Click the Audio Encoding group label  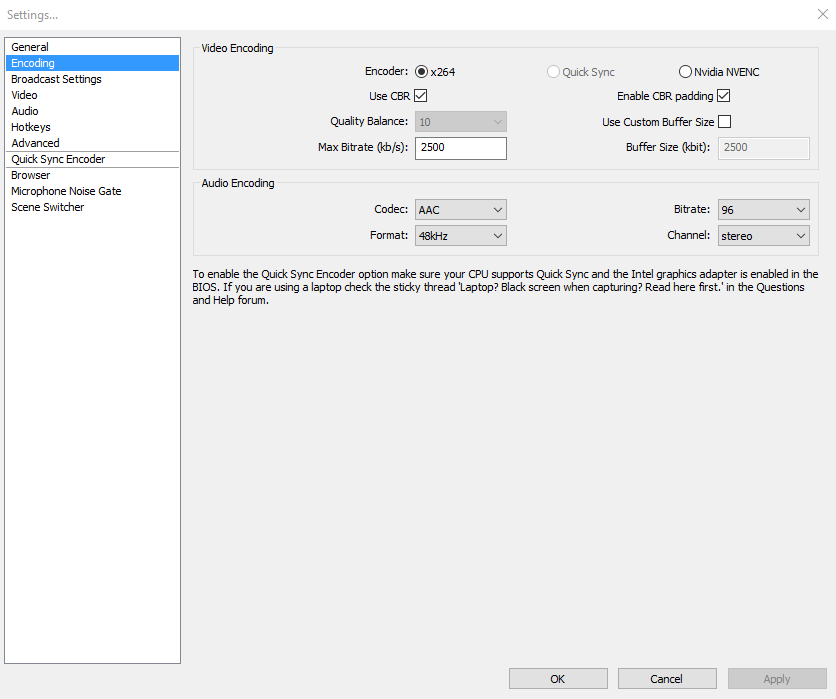point(238,183)
